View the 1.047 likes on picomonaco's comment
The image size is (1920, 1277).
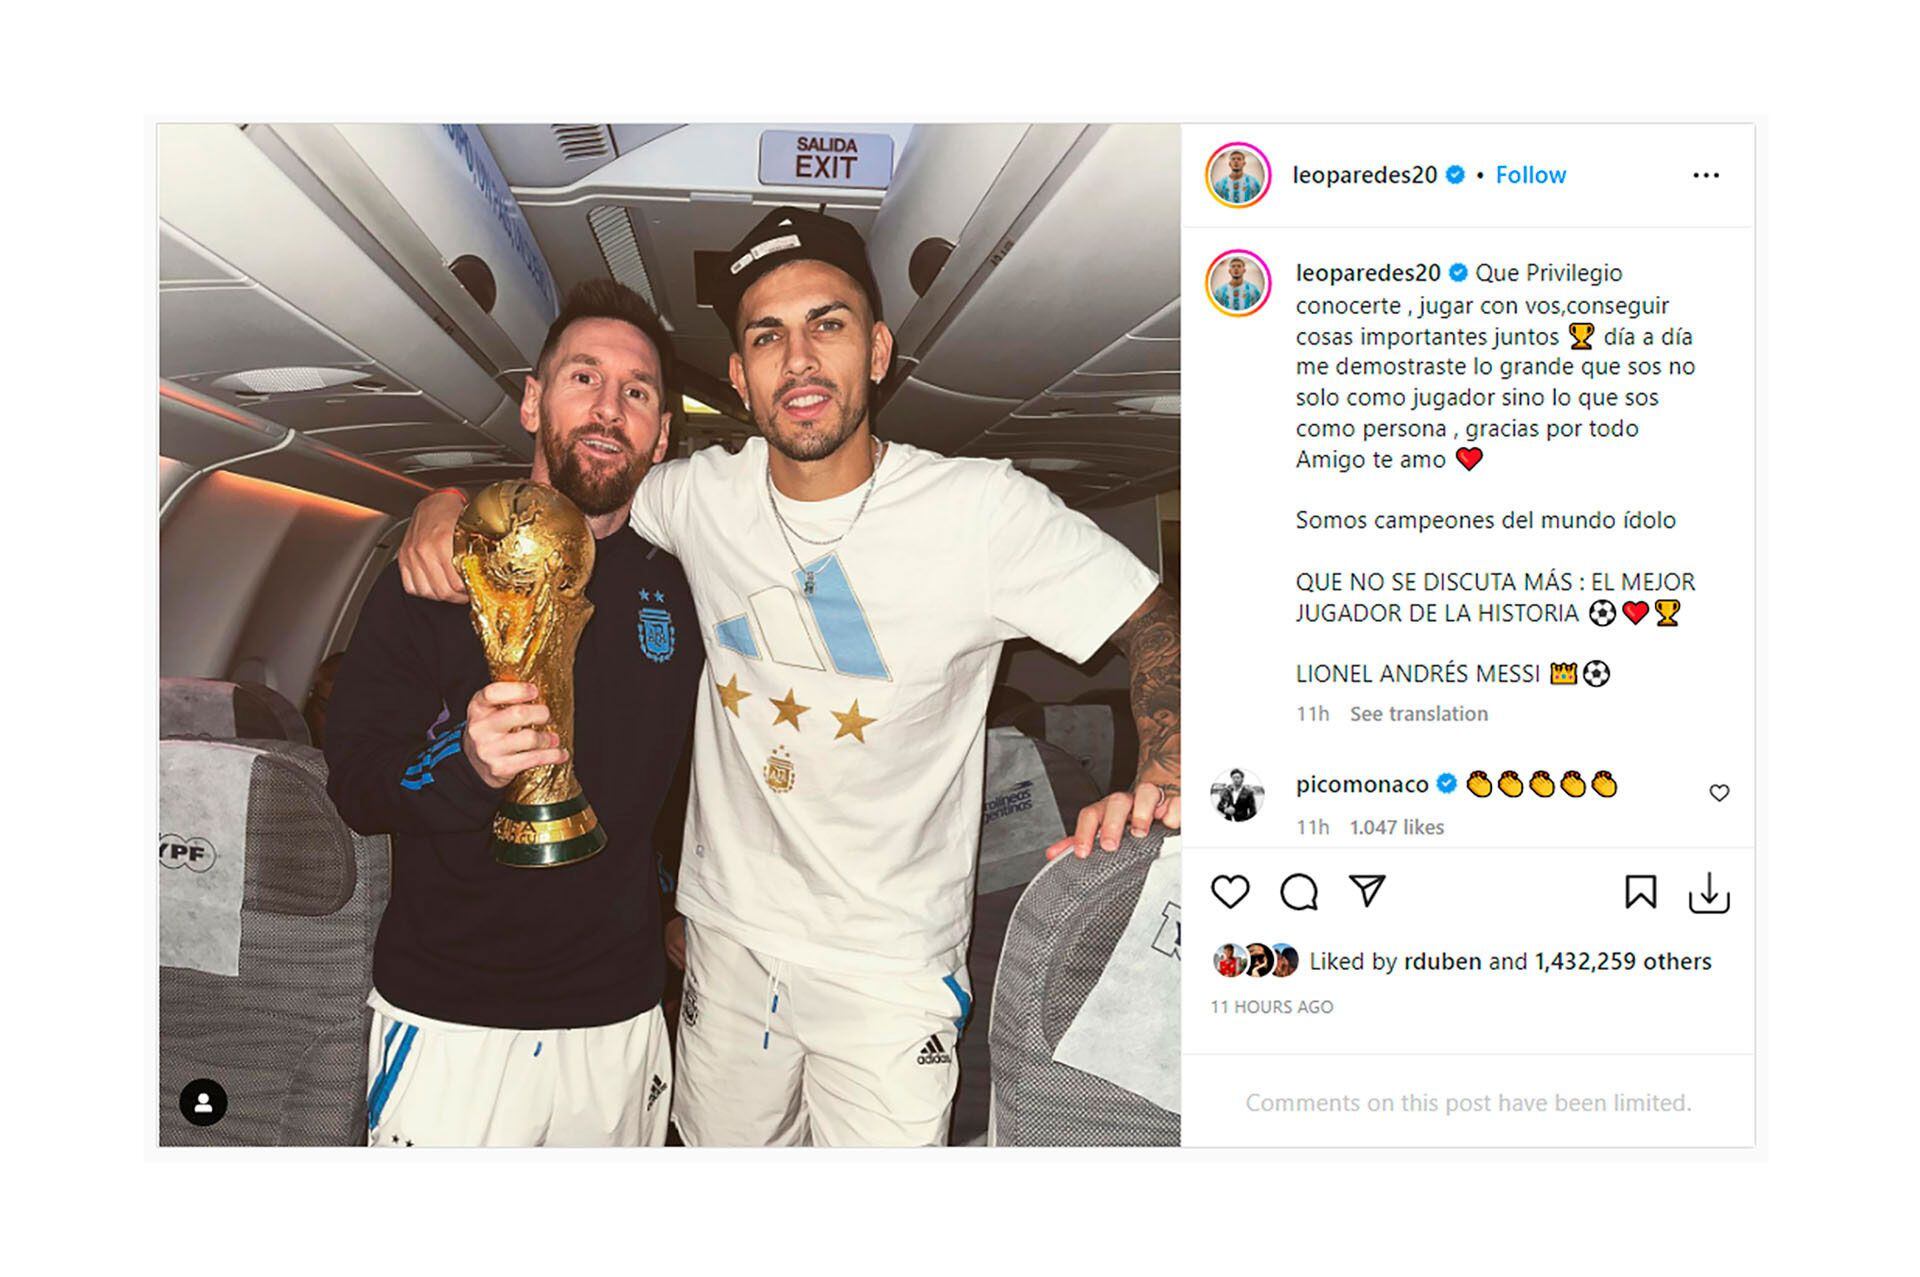(1396, 827)
